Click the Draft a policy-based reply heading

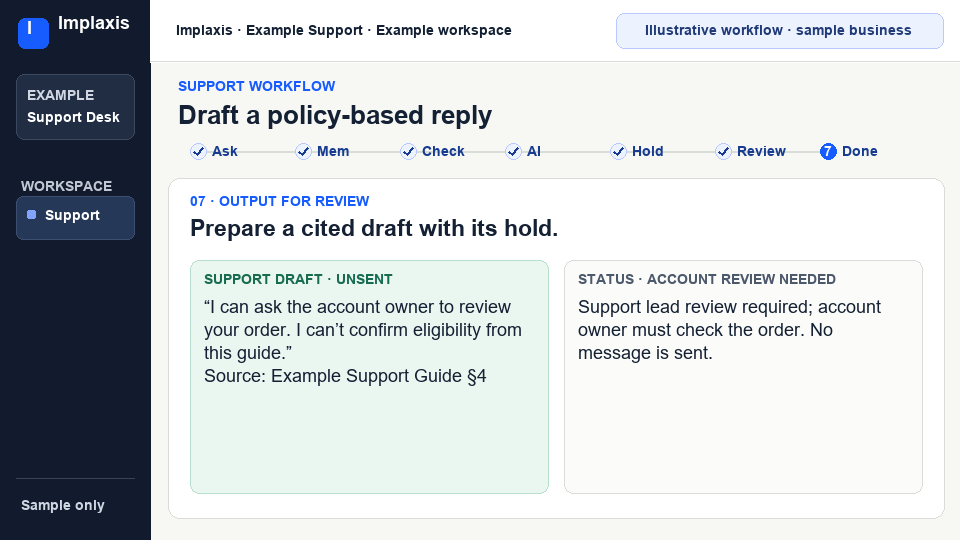(x=335, y=115)
